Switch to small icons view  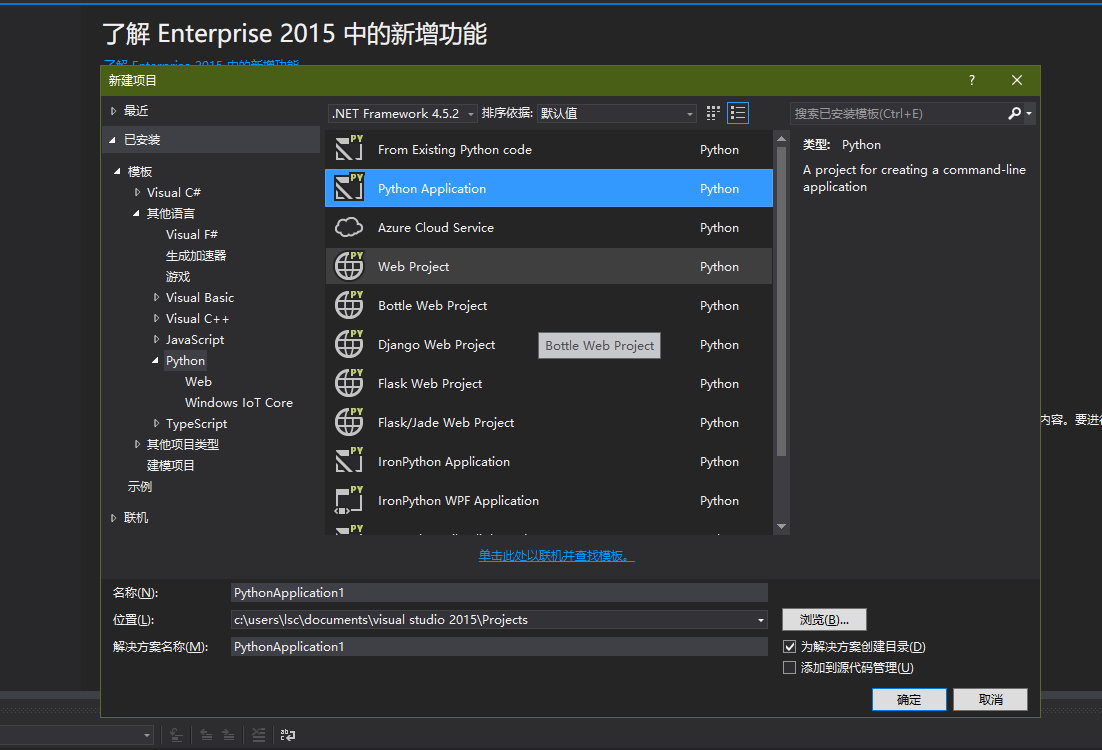pyautogui.click(x=713, y=113)
